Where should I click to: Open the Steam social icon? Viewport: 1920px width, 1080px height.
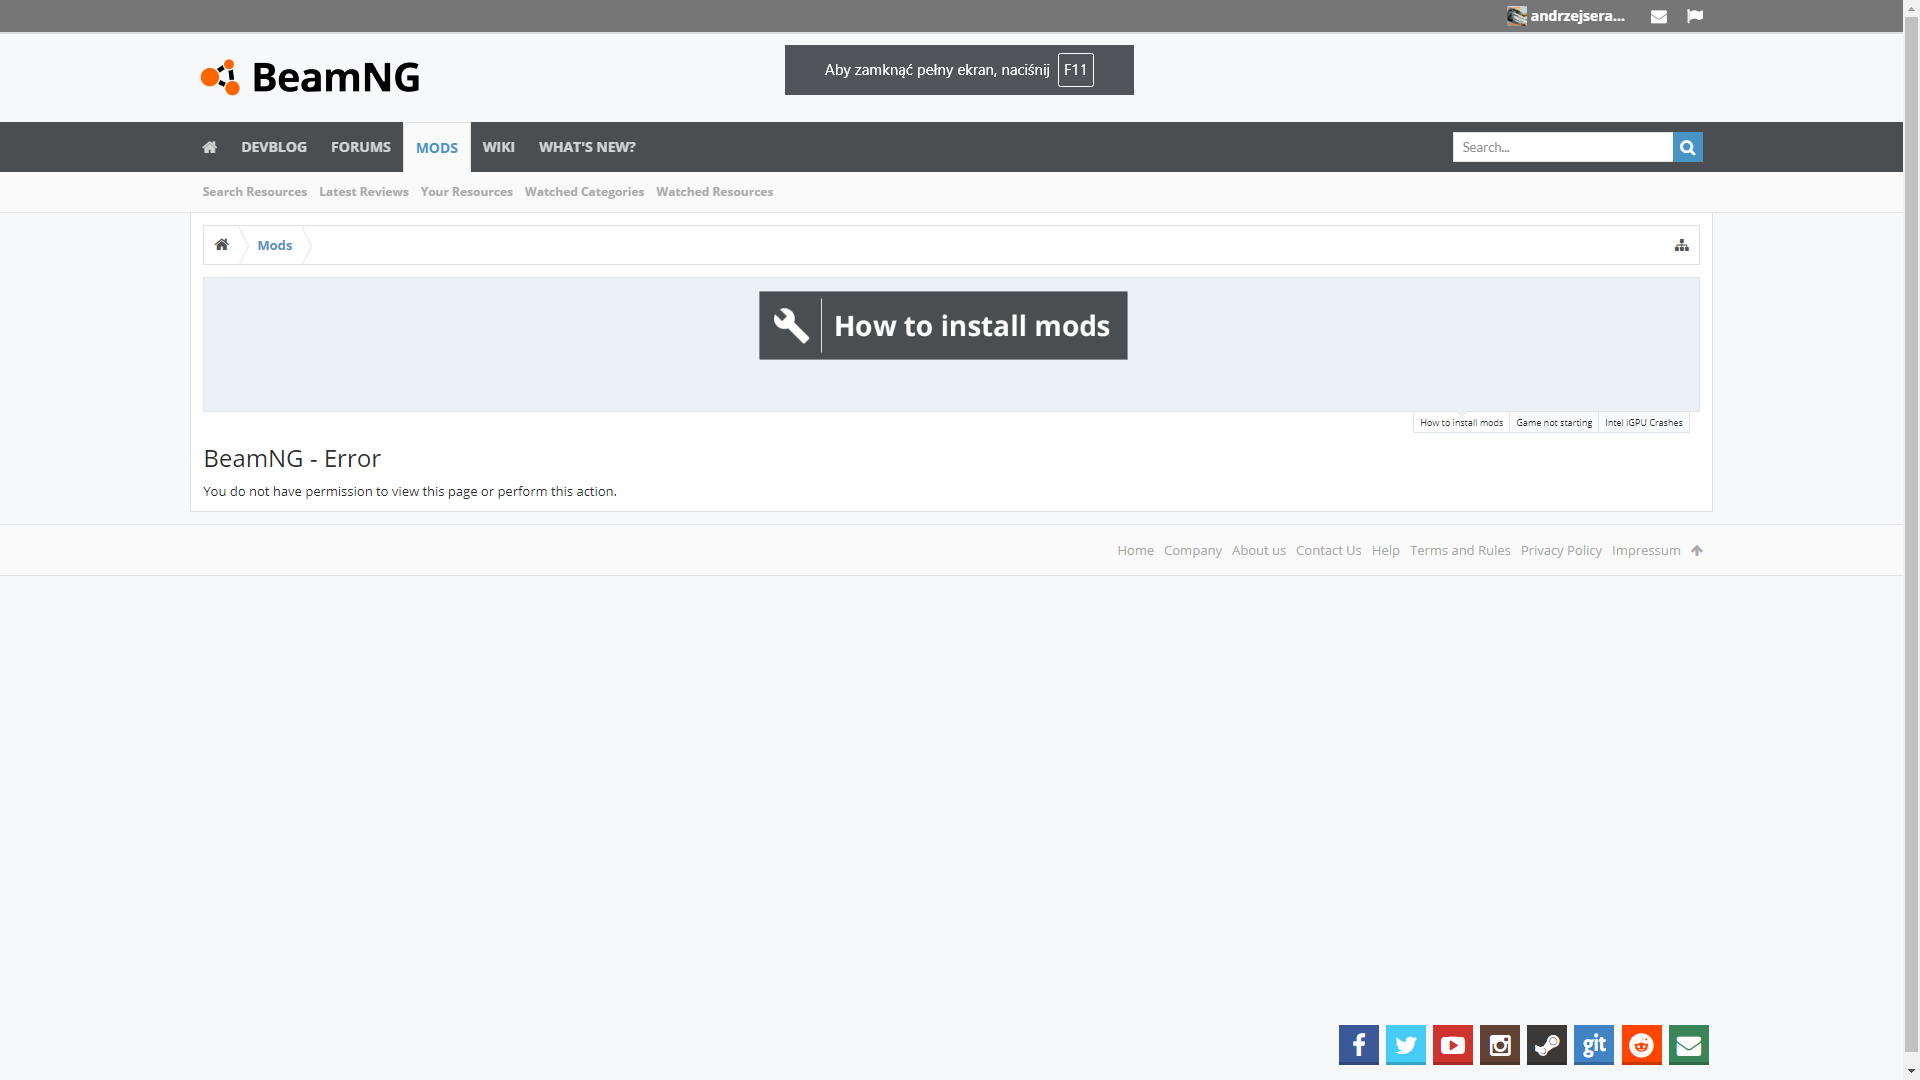click(1546, 1045)
